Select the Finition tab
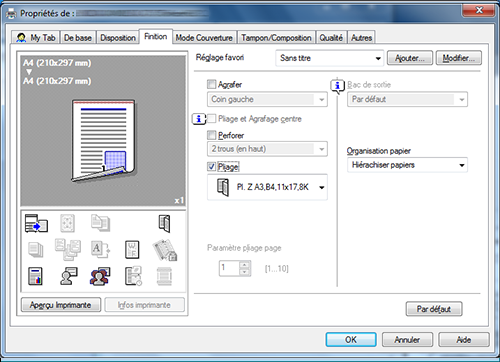 pos(156,36)
